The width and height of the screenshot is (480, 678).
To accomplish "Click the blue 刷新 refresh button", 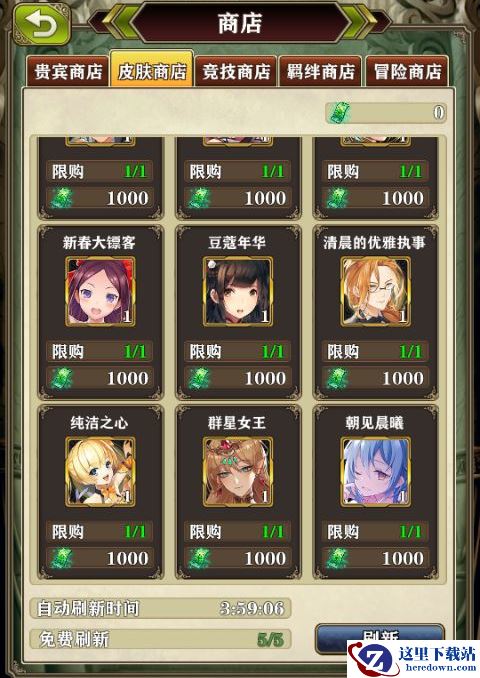I will [380, 638].
